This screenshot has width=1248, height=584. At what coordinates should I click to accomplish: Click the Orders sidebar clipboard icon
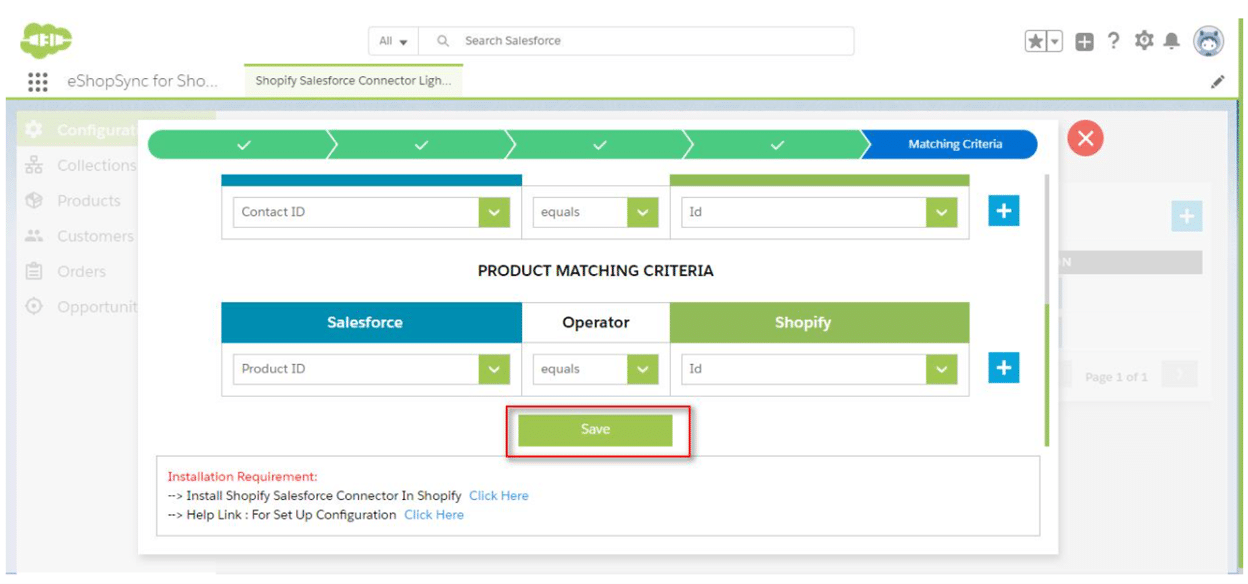(34, 271)
